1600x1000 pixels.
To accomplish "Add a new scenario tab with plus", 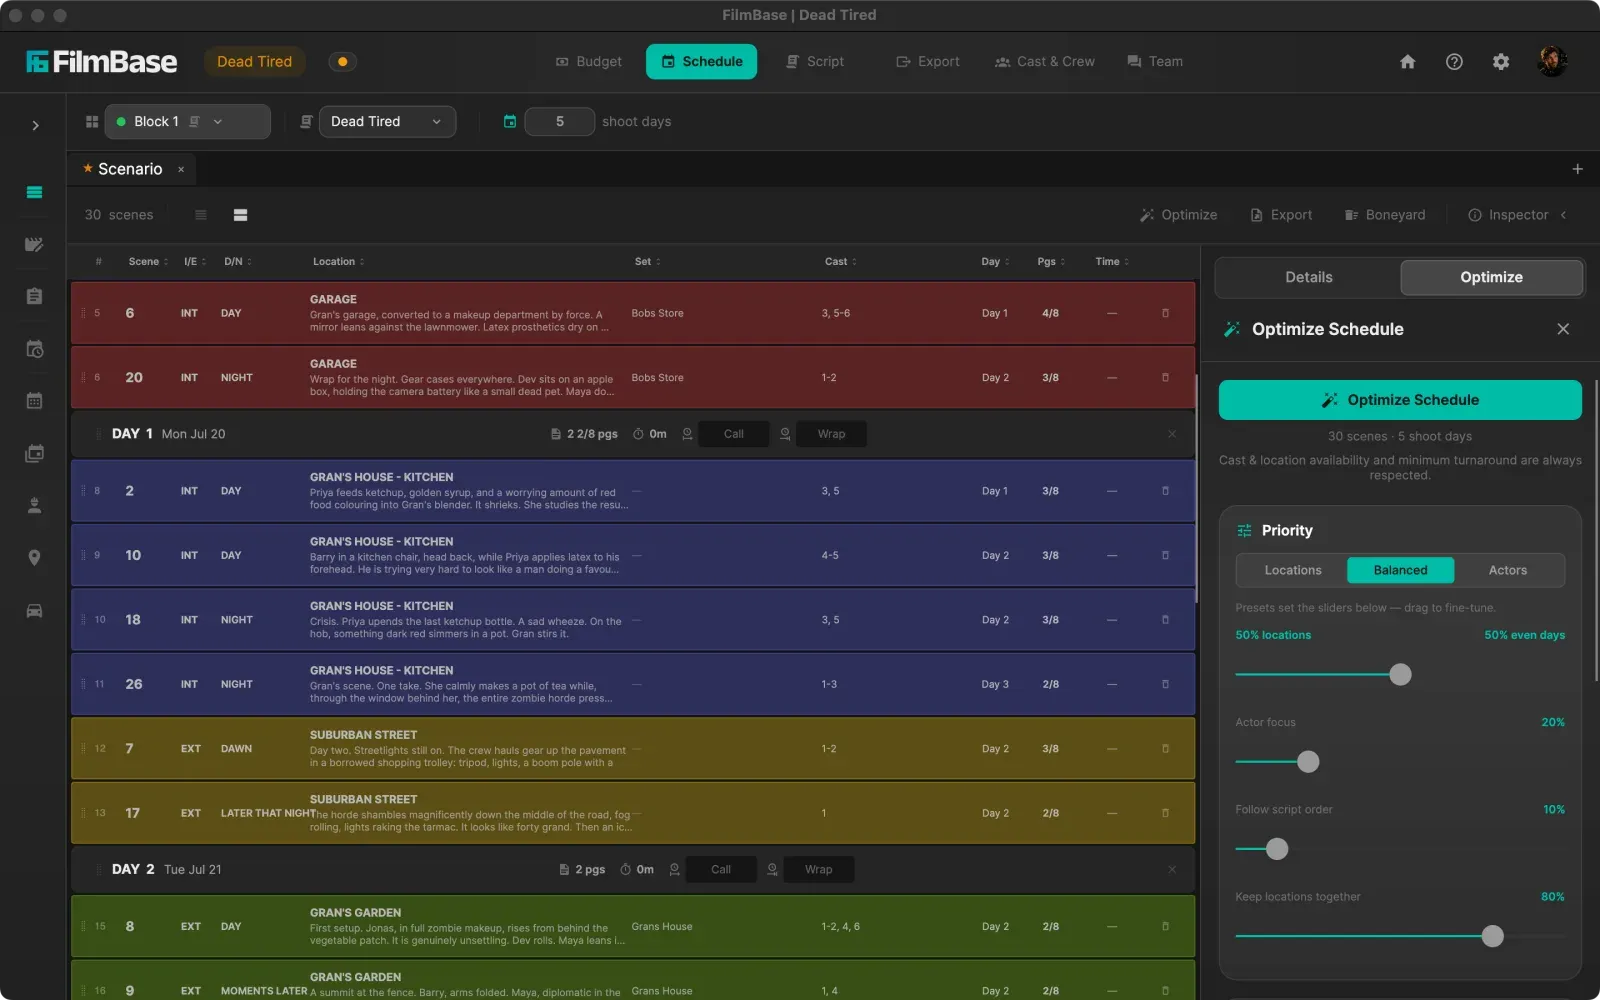I will [1577, 170].
